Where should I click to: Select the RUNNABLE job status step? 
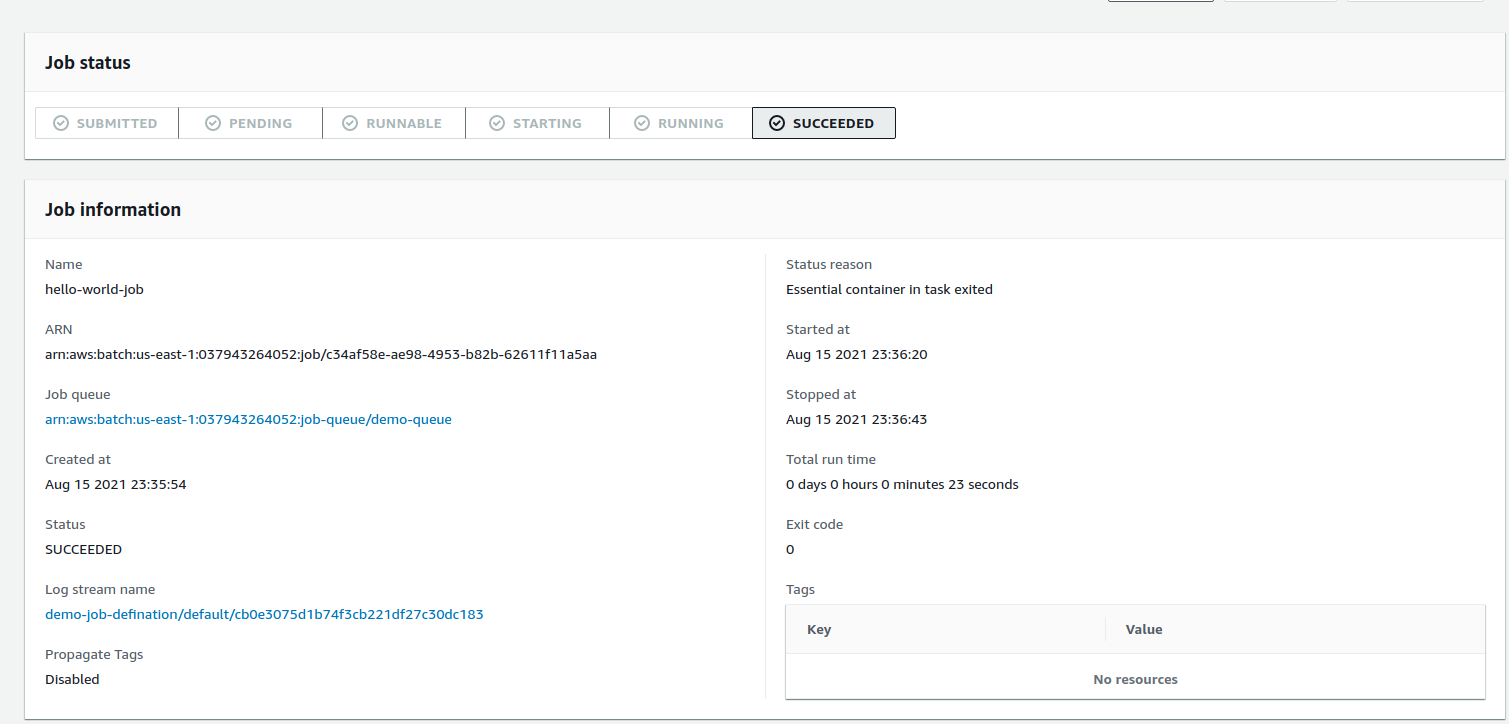point(394,123)
